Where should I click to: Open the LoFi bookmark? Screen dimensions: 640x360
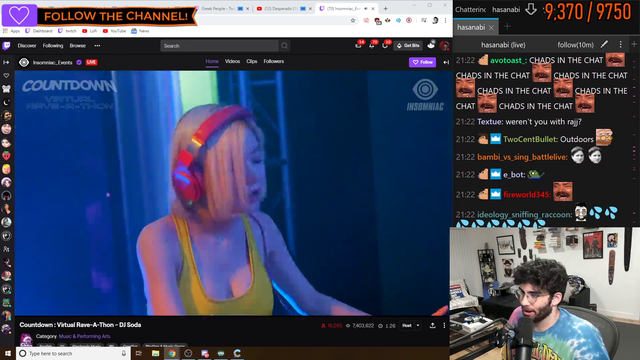[x=89, y=31]
